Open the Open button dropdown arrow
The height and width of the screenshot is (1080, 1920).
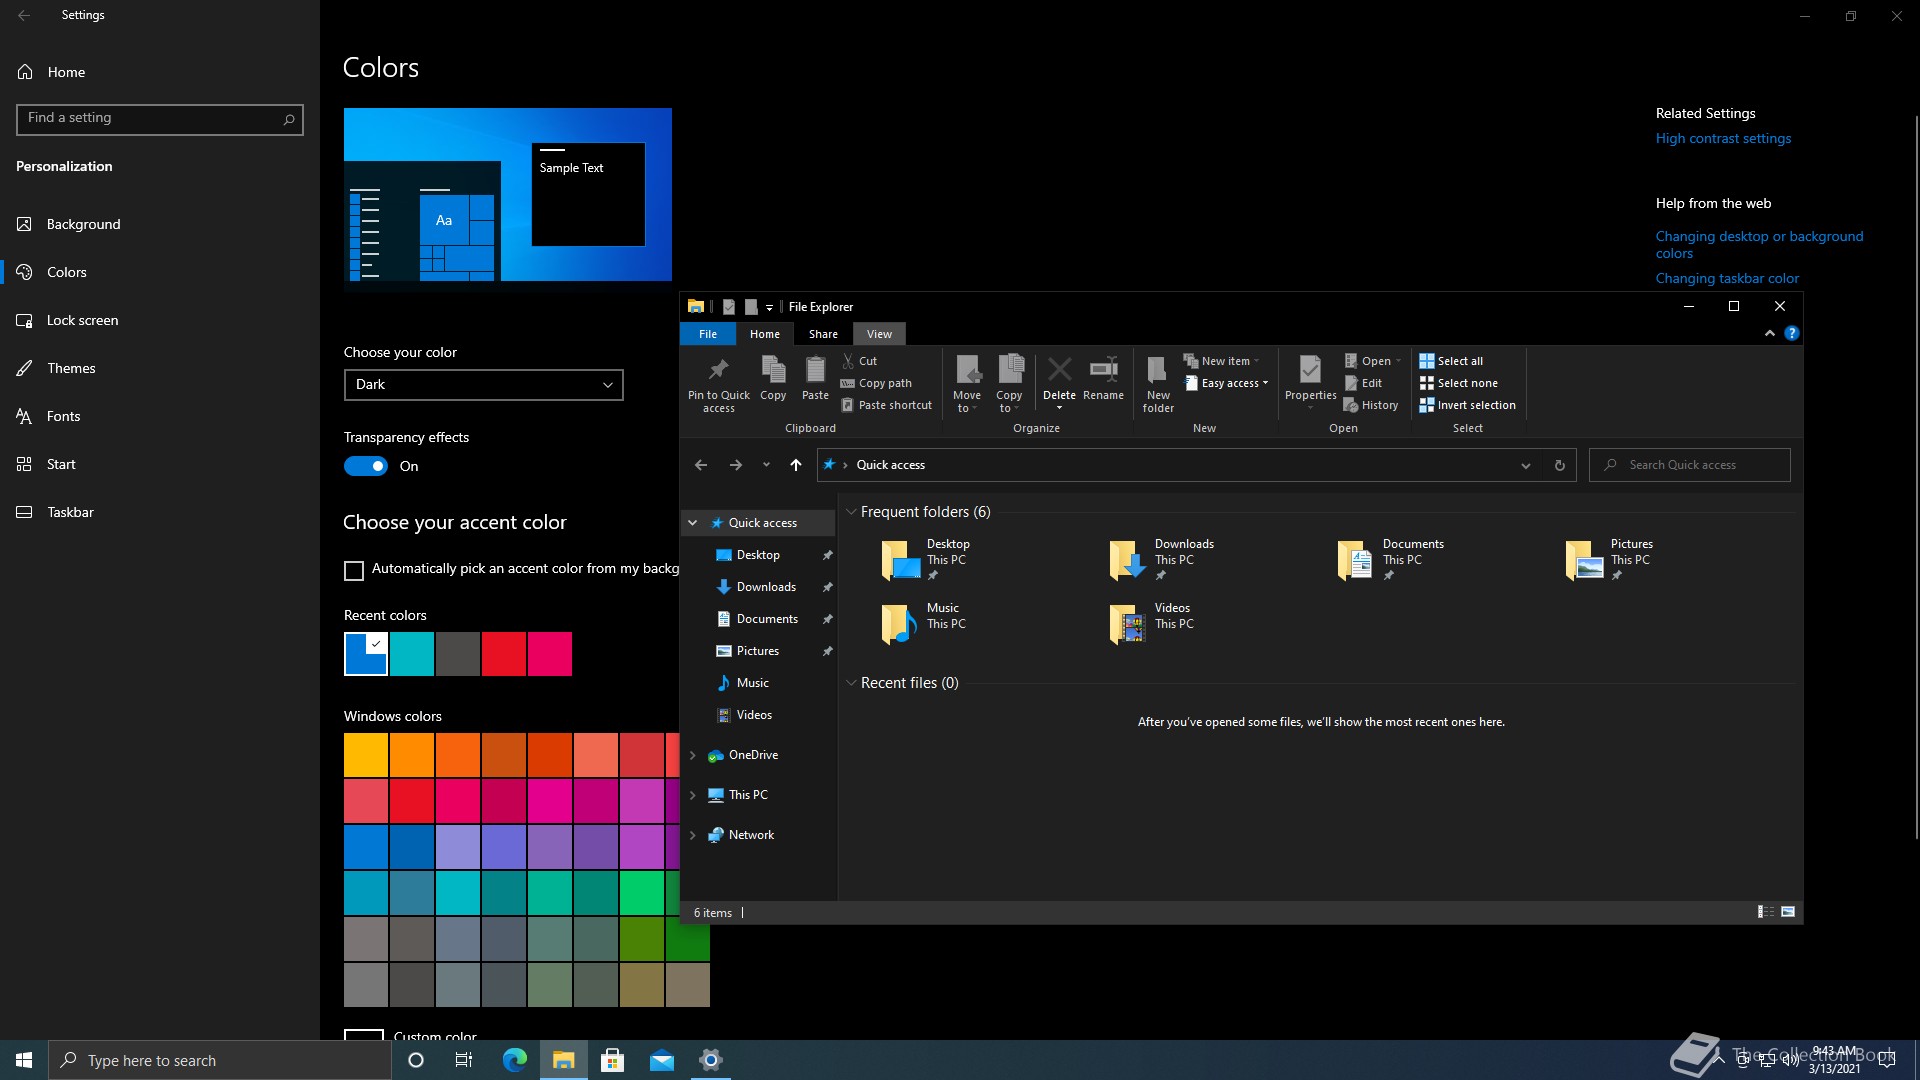click(1398, 361)
